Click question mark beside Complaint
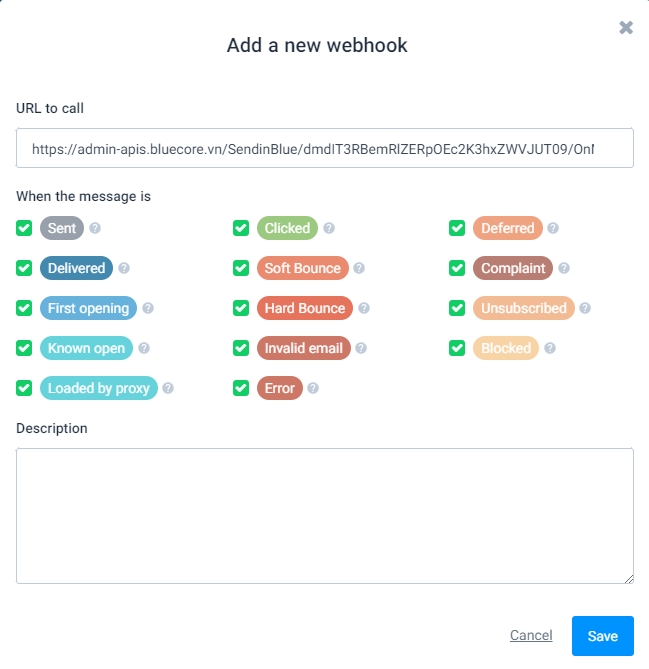649x669 pixels. point(564,268)
